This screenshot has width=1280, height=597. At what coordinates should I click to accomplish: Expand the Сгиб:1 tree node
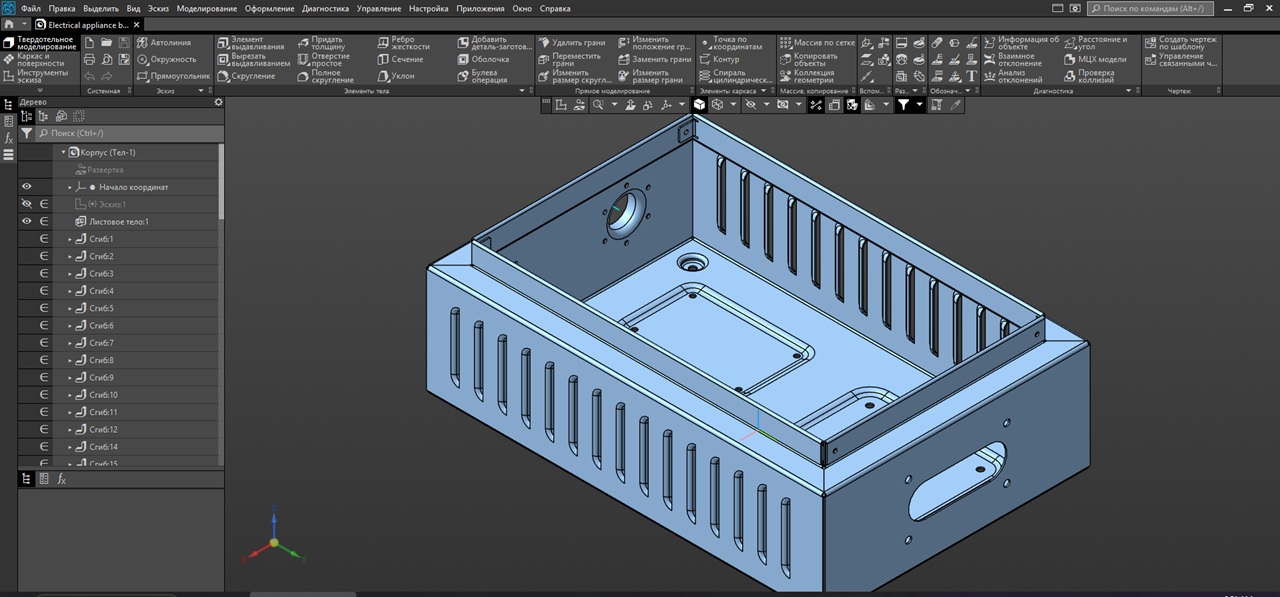coord(70,239)
